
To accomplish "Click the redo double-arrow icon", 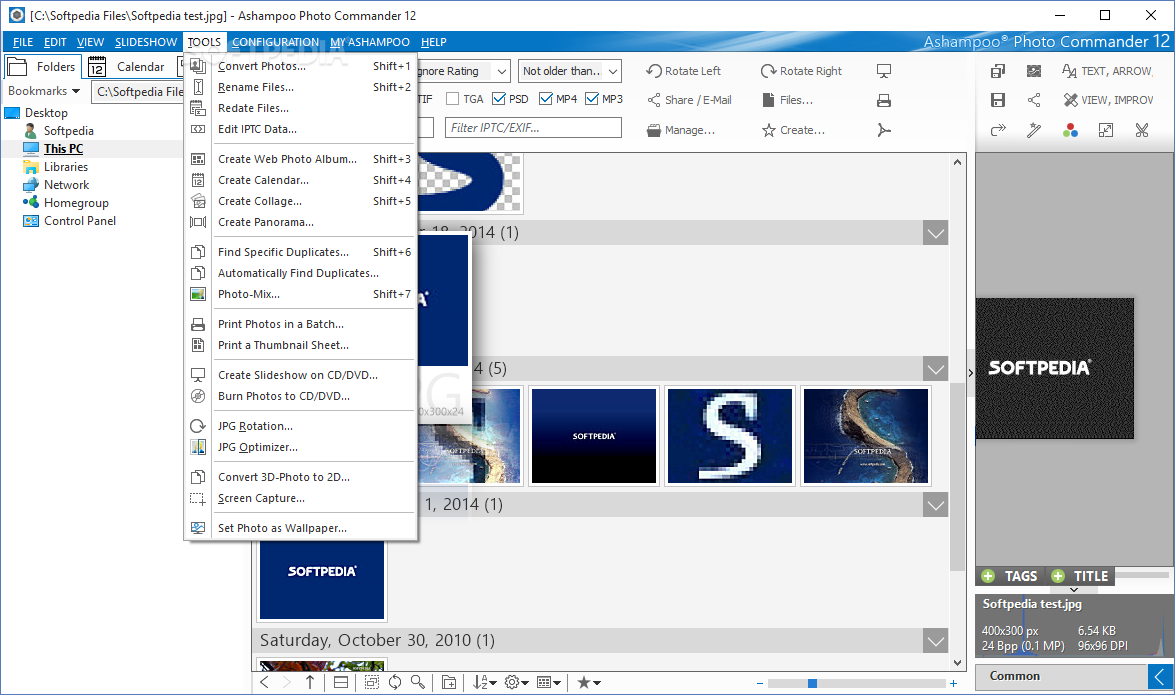I will point(997,130).
